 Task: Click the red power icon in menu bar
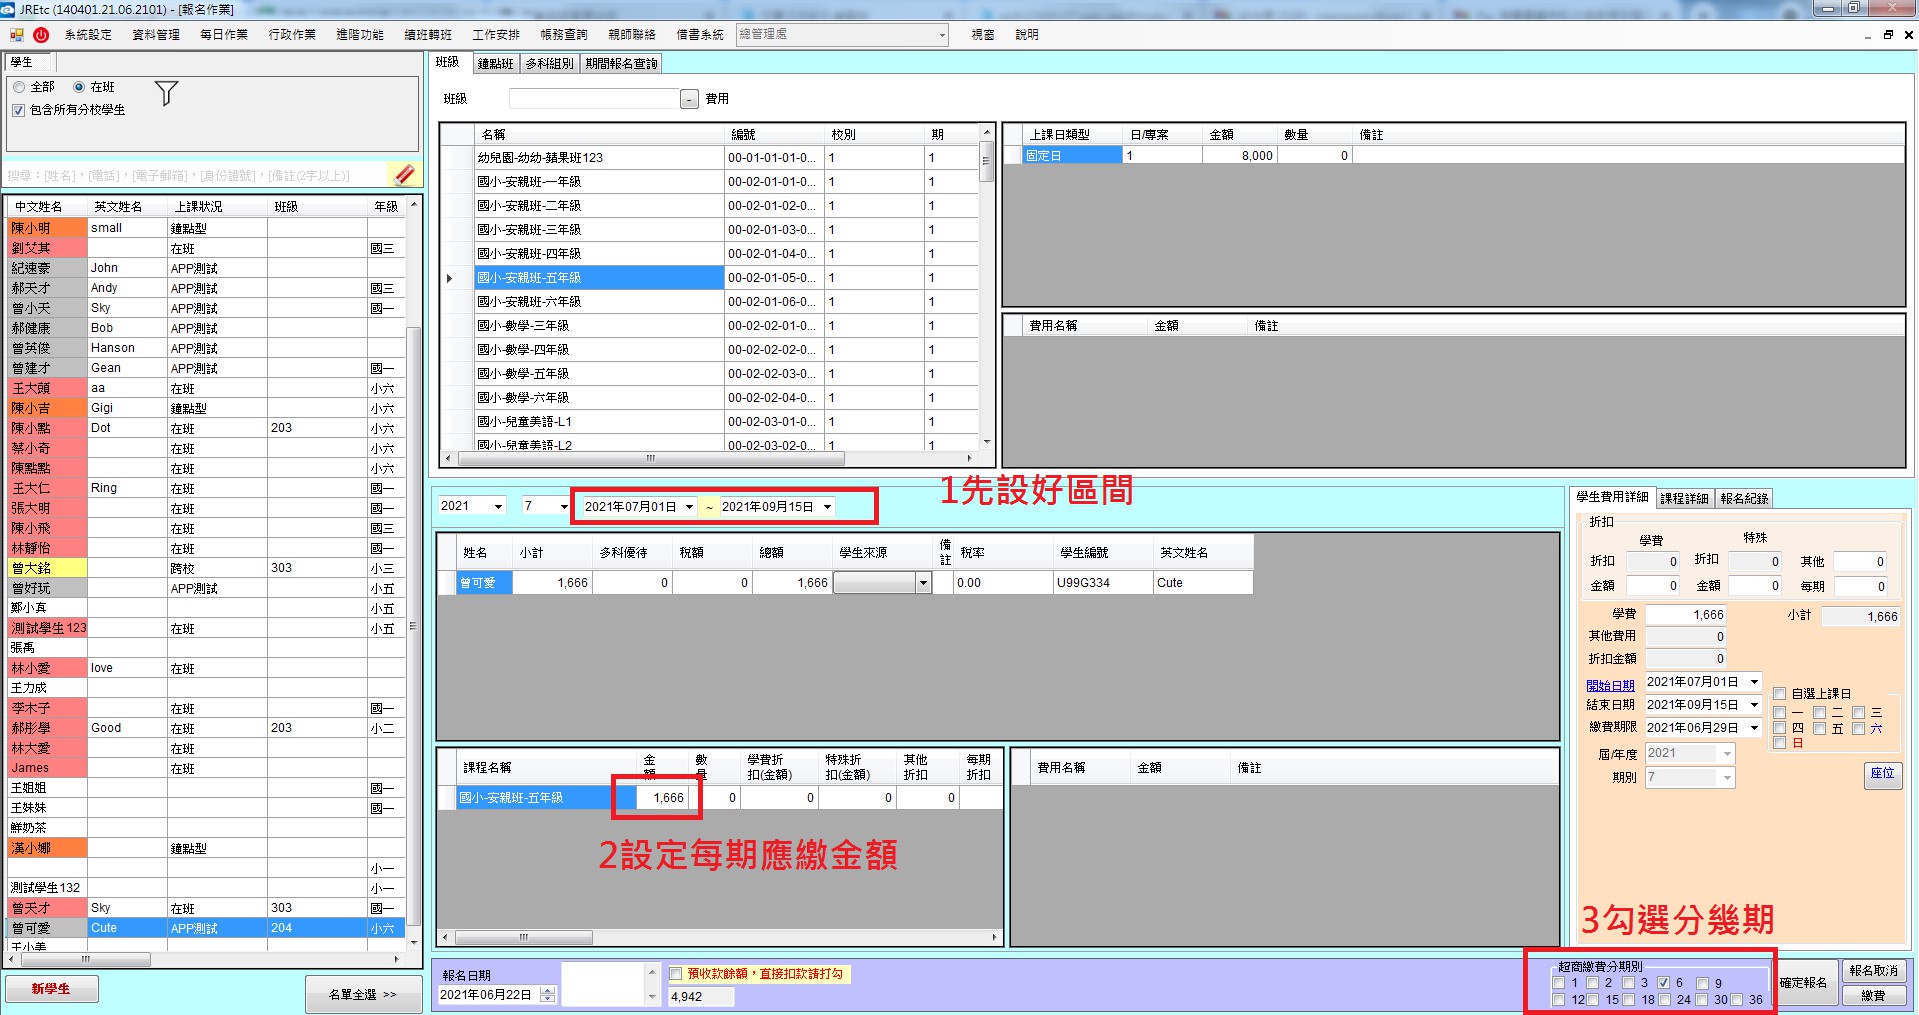(x=41, y=35)
